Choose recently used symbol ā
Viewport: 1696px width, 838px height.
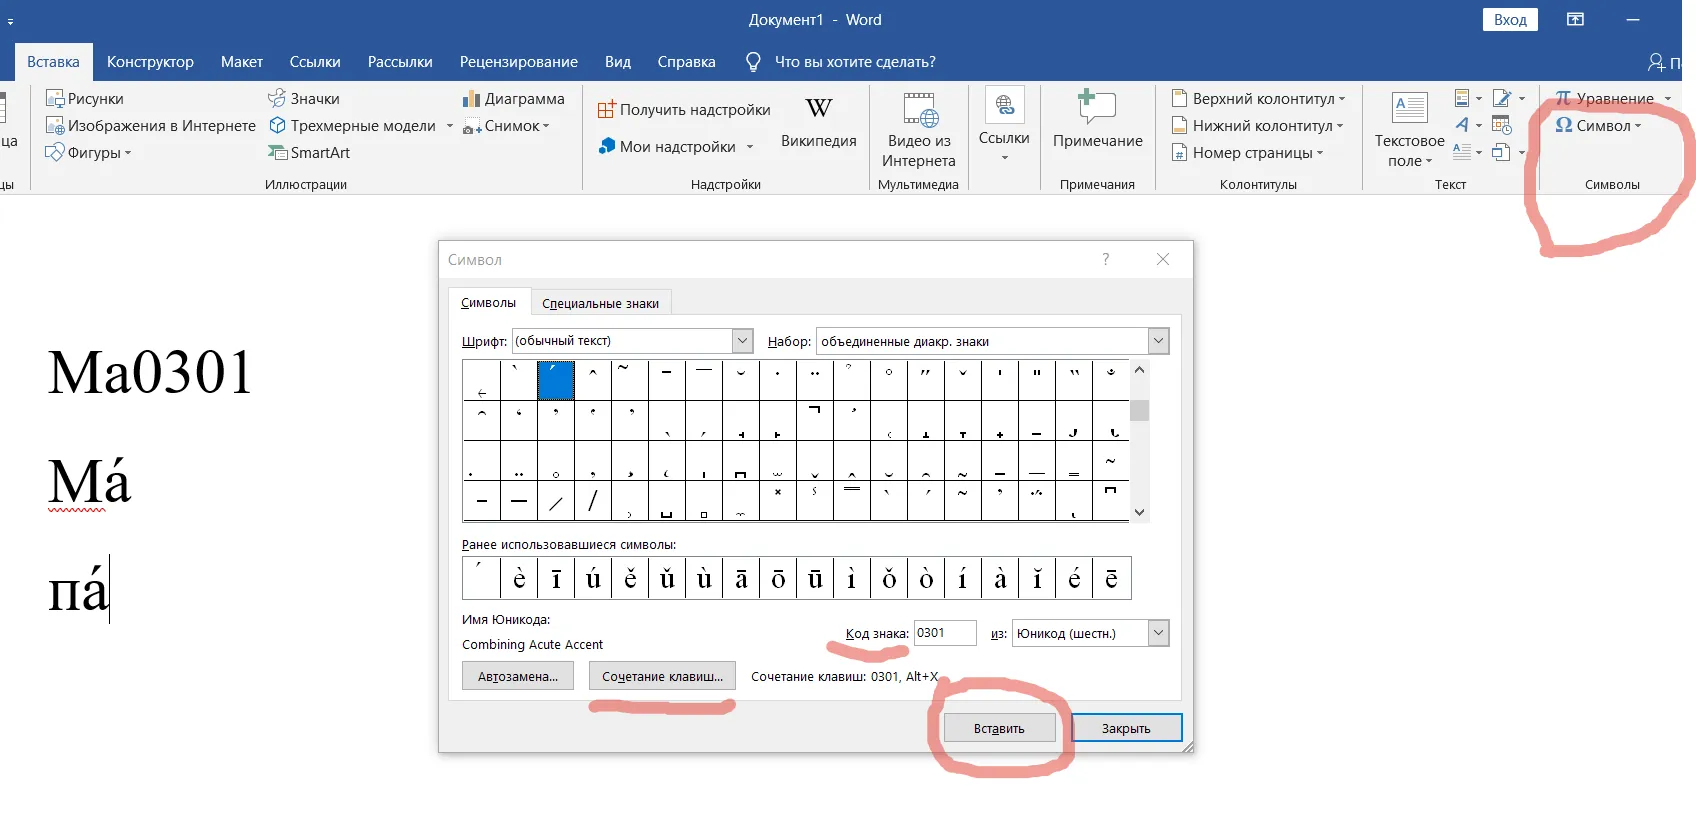pyautogui.click(x=741, y=578)
